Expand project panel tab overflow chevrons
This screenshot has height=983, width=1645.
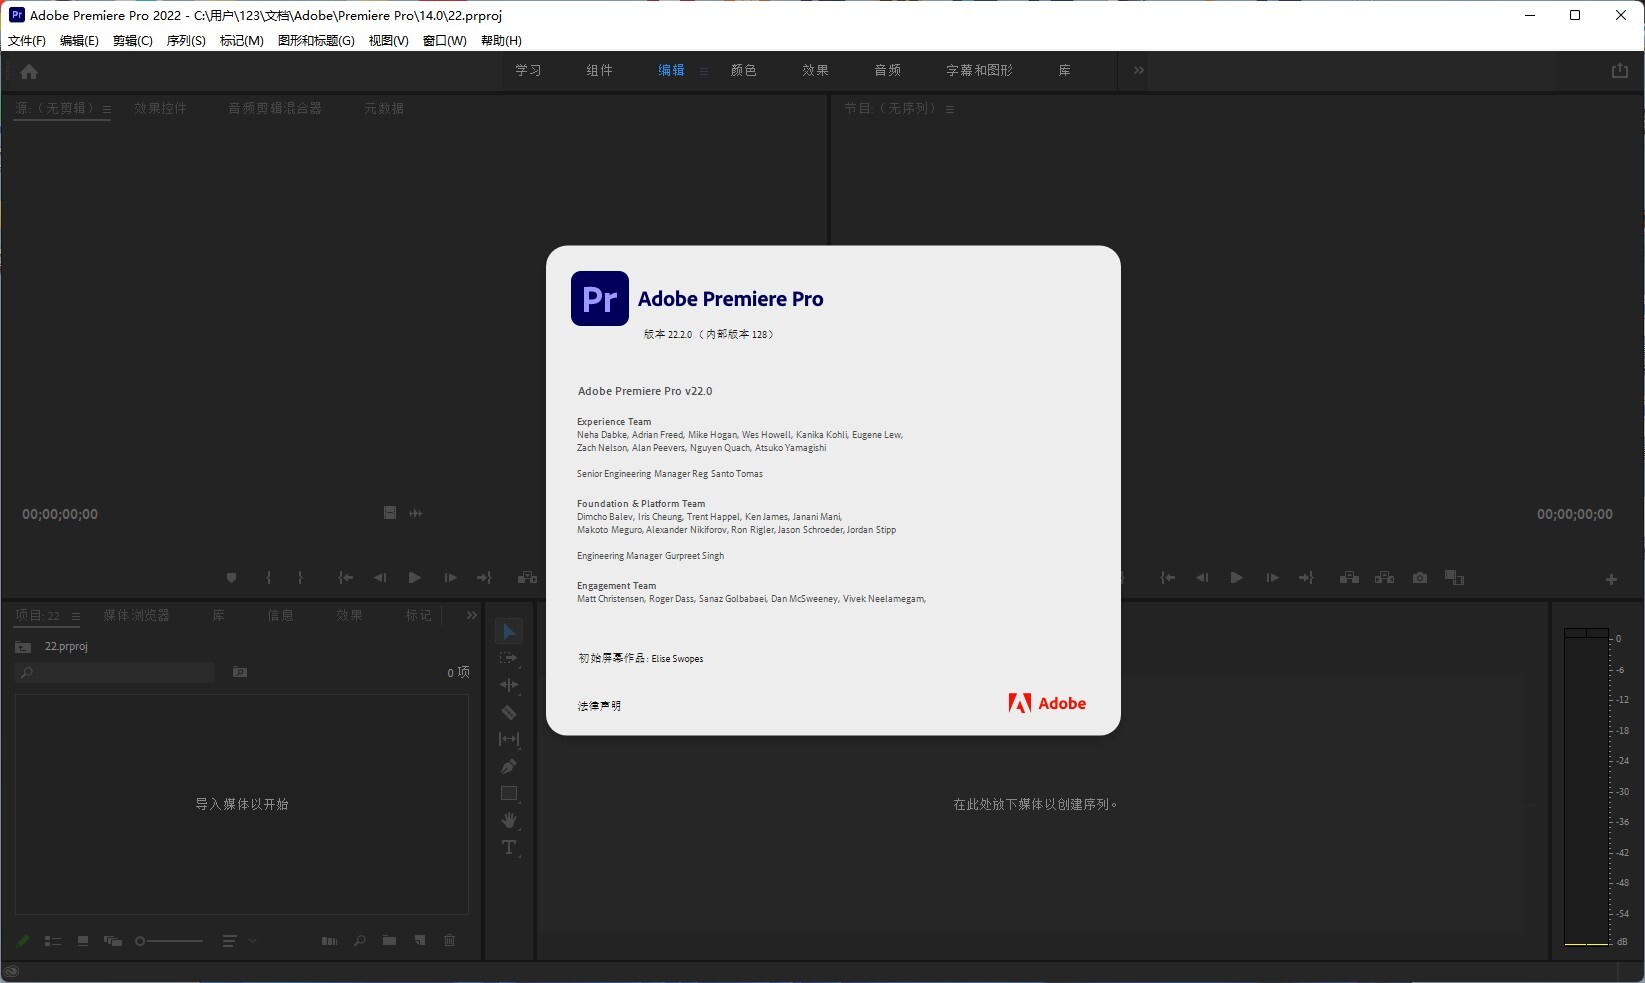472,615
